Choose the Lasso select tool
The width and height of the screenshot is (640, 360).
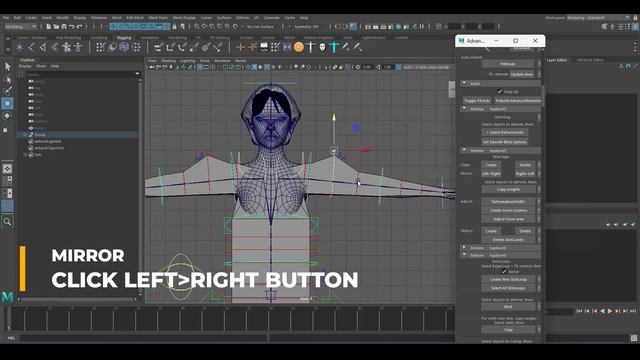[7, 79]
